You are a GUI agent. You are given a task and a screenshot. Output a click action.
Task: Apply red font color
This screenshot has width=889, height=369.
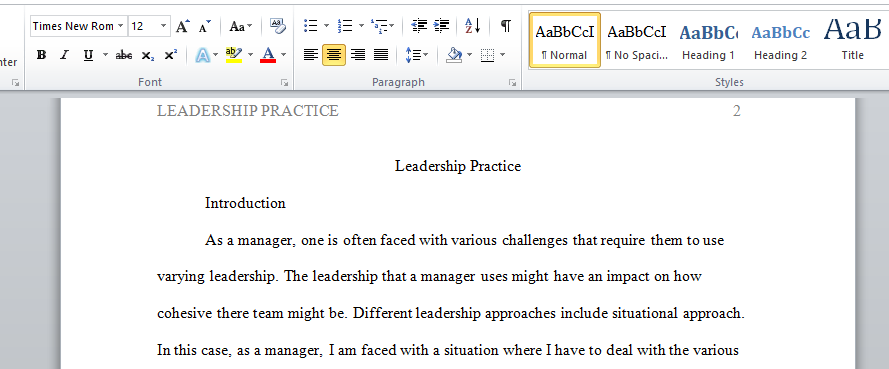click(x=268, y=55)
